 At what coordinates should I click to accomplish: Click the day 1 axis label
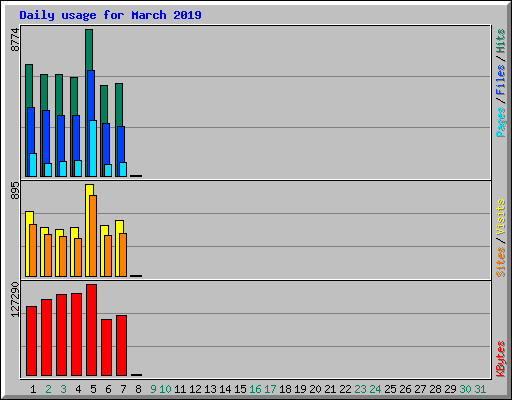[33, 389]
